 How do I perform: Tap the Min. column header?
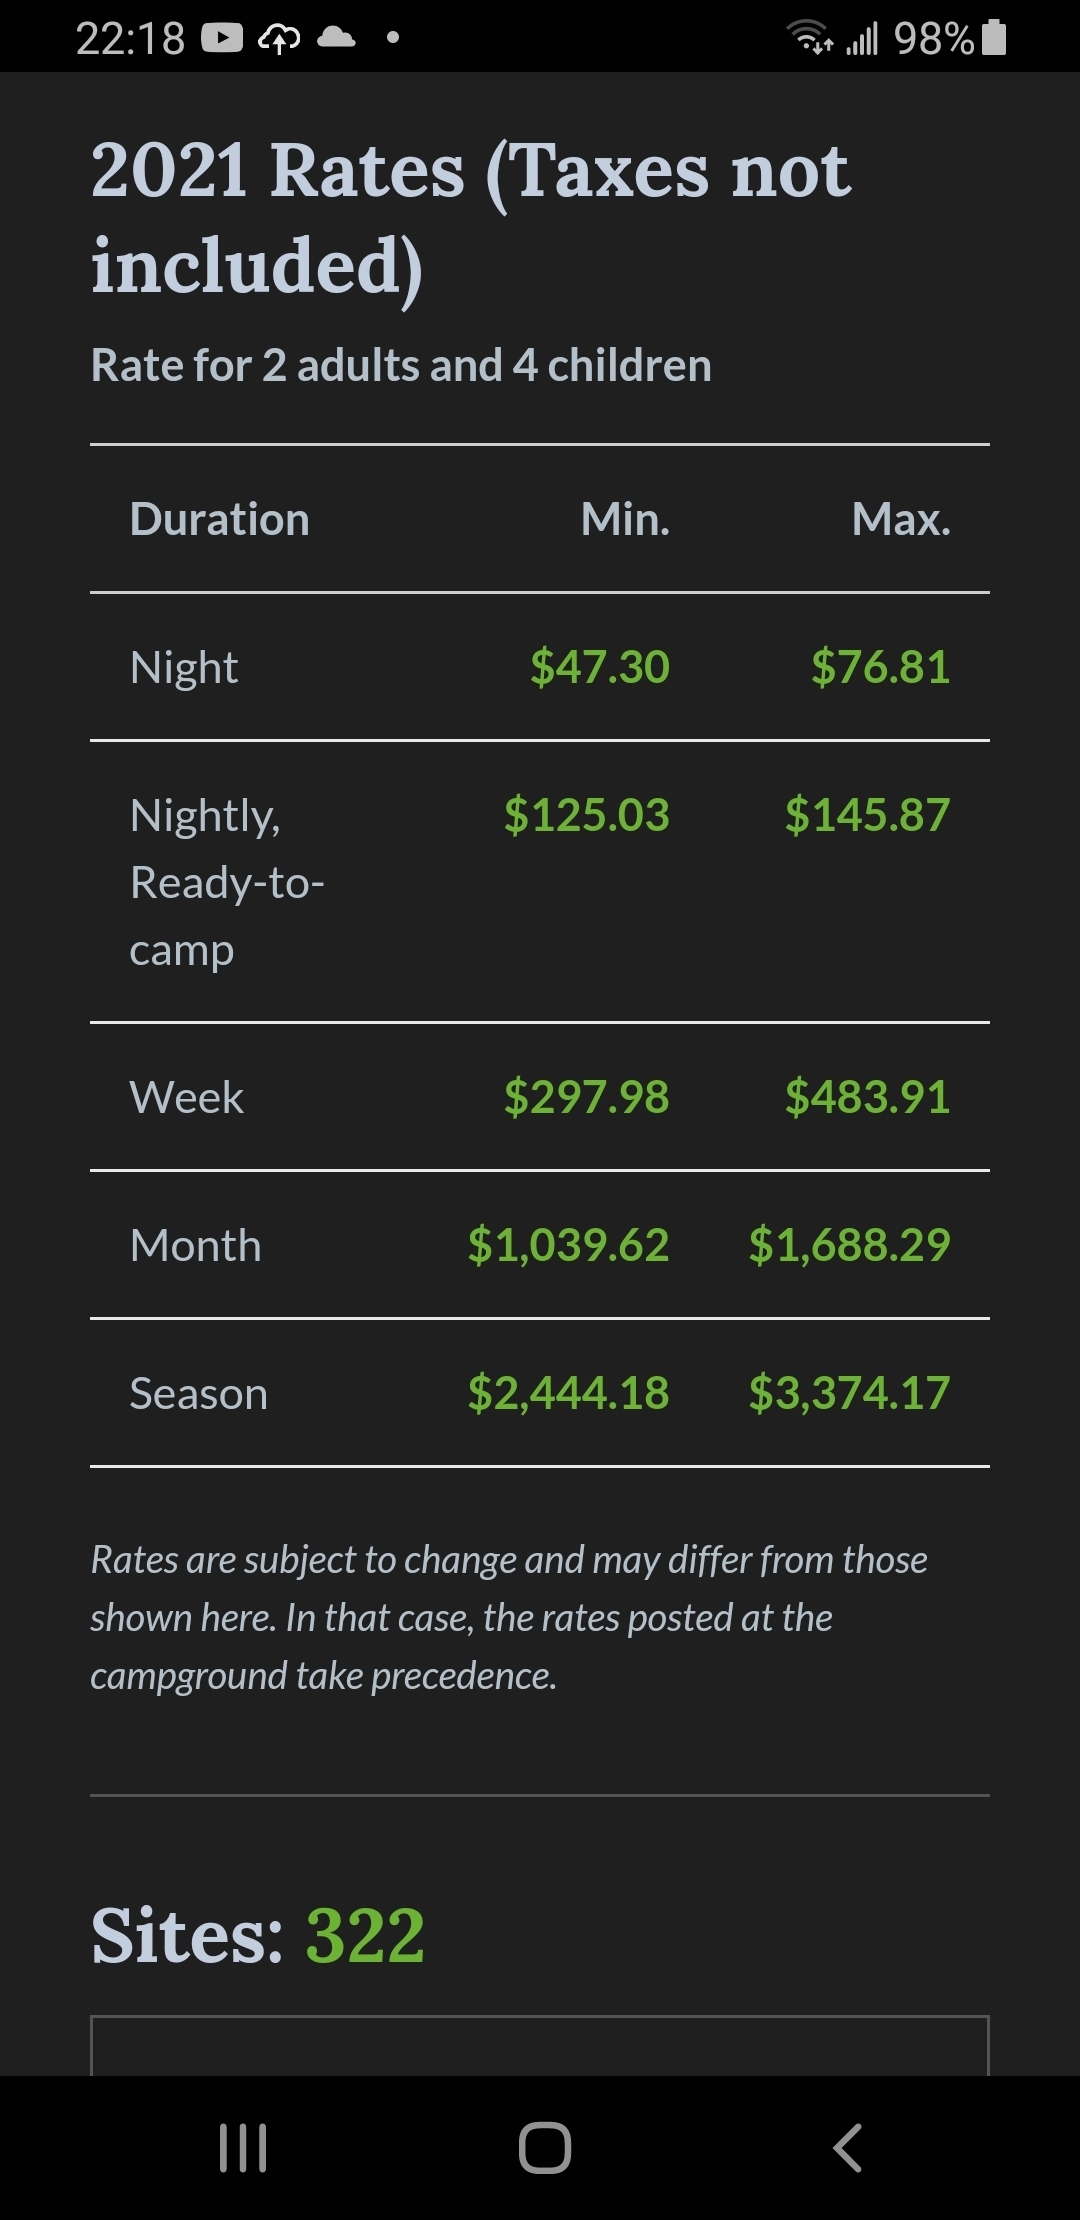(625, 519)
